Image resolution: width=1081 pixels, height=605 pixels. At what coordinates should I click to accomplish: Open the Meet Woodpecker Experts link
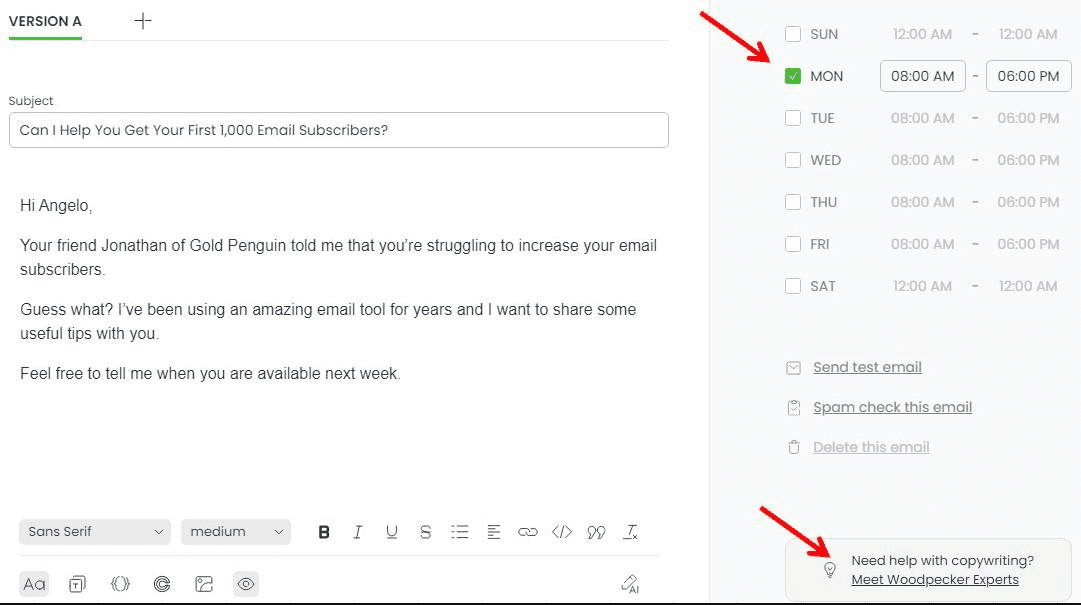(x=934, y=579)
